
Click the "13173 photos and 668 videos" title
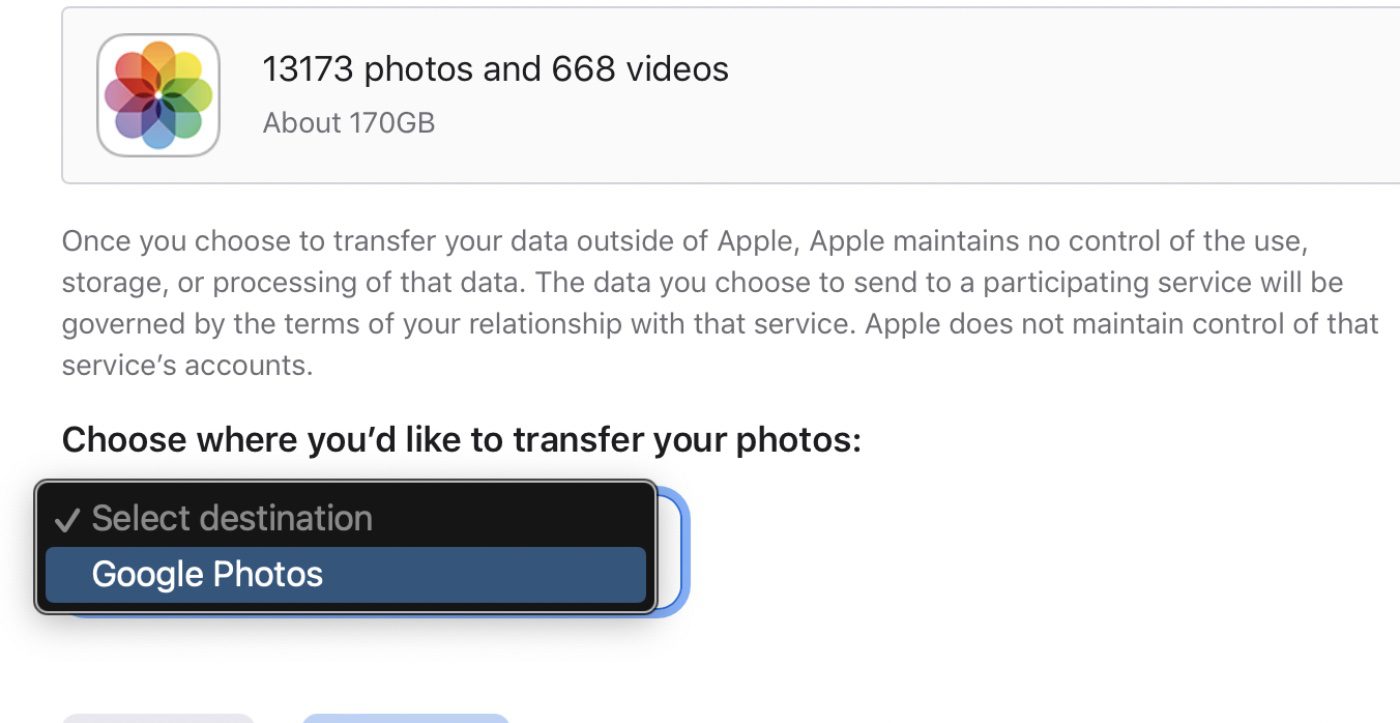pos(495,69)
